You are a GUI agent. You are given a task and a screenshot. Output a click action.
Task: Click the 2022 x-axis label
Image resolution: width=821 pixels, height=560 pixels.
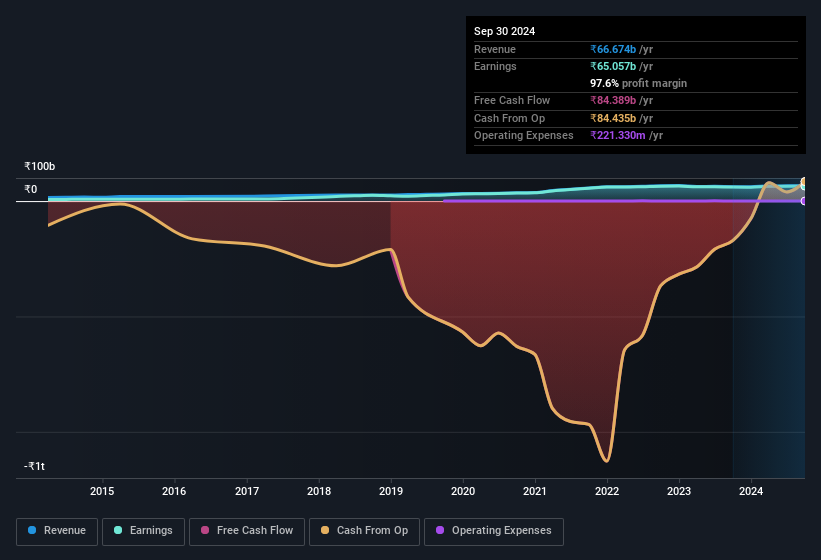[x=607, y=491]
